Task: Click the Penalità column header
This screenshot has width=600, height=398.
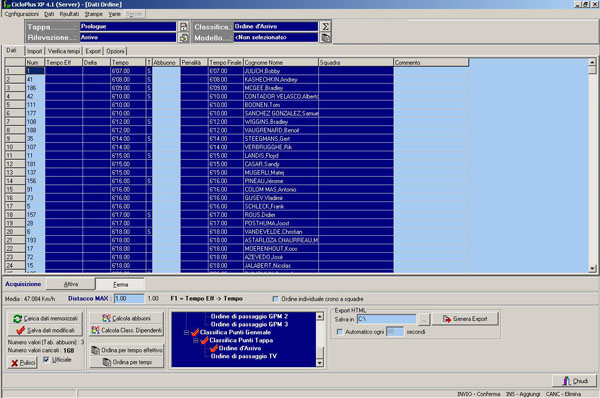Action: [194, 62]
